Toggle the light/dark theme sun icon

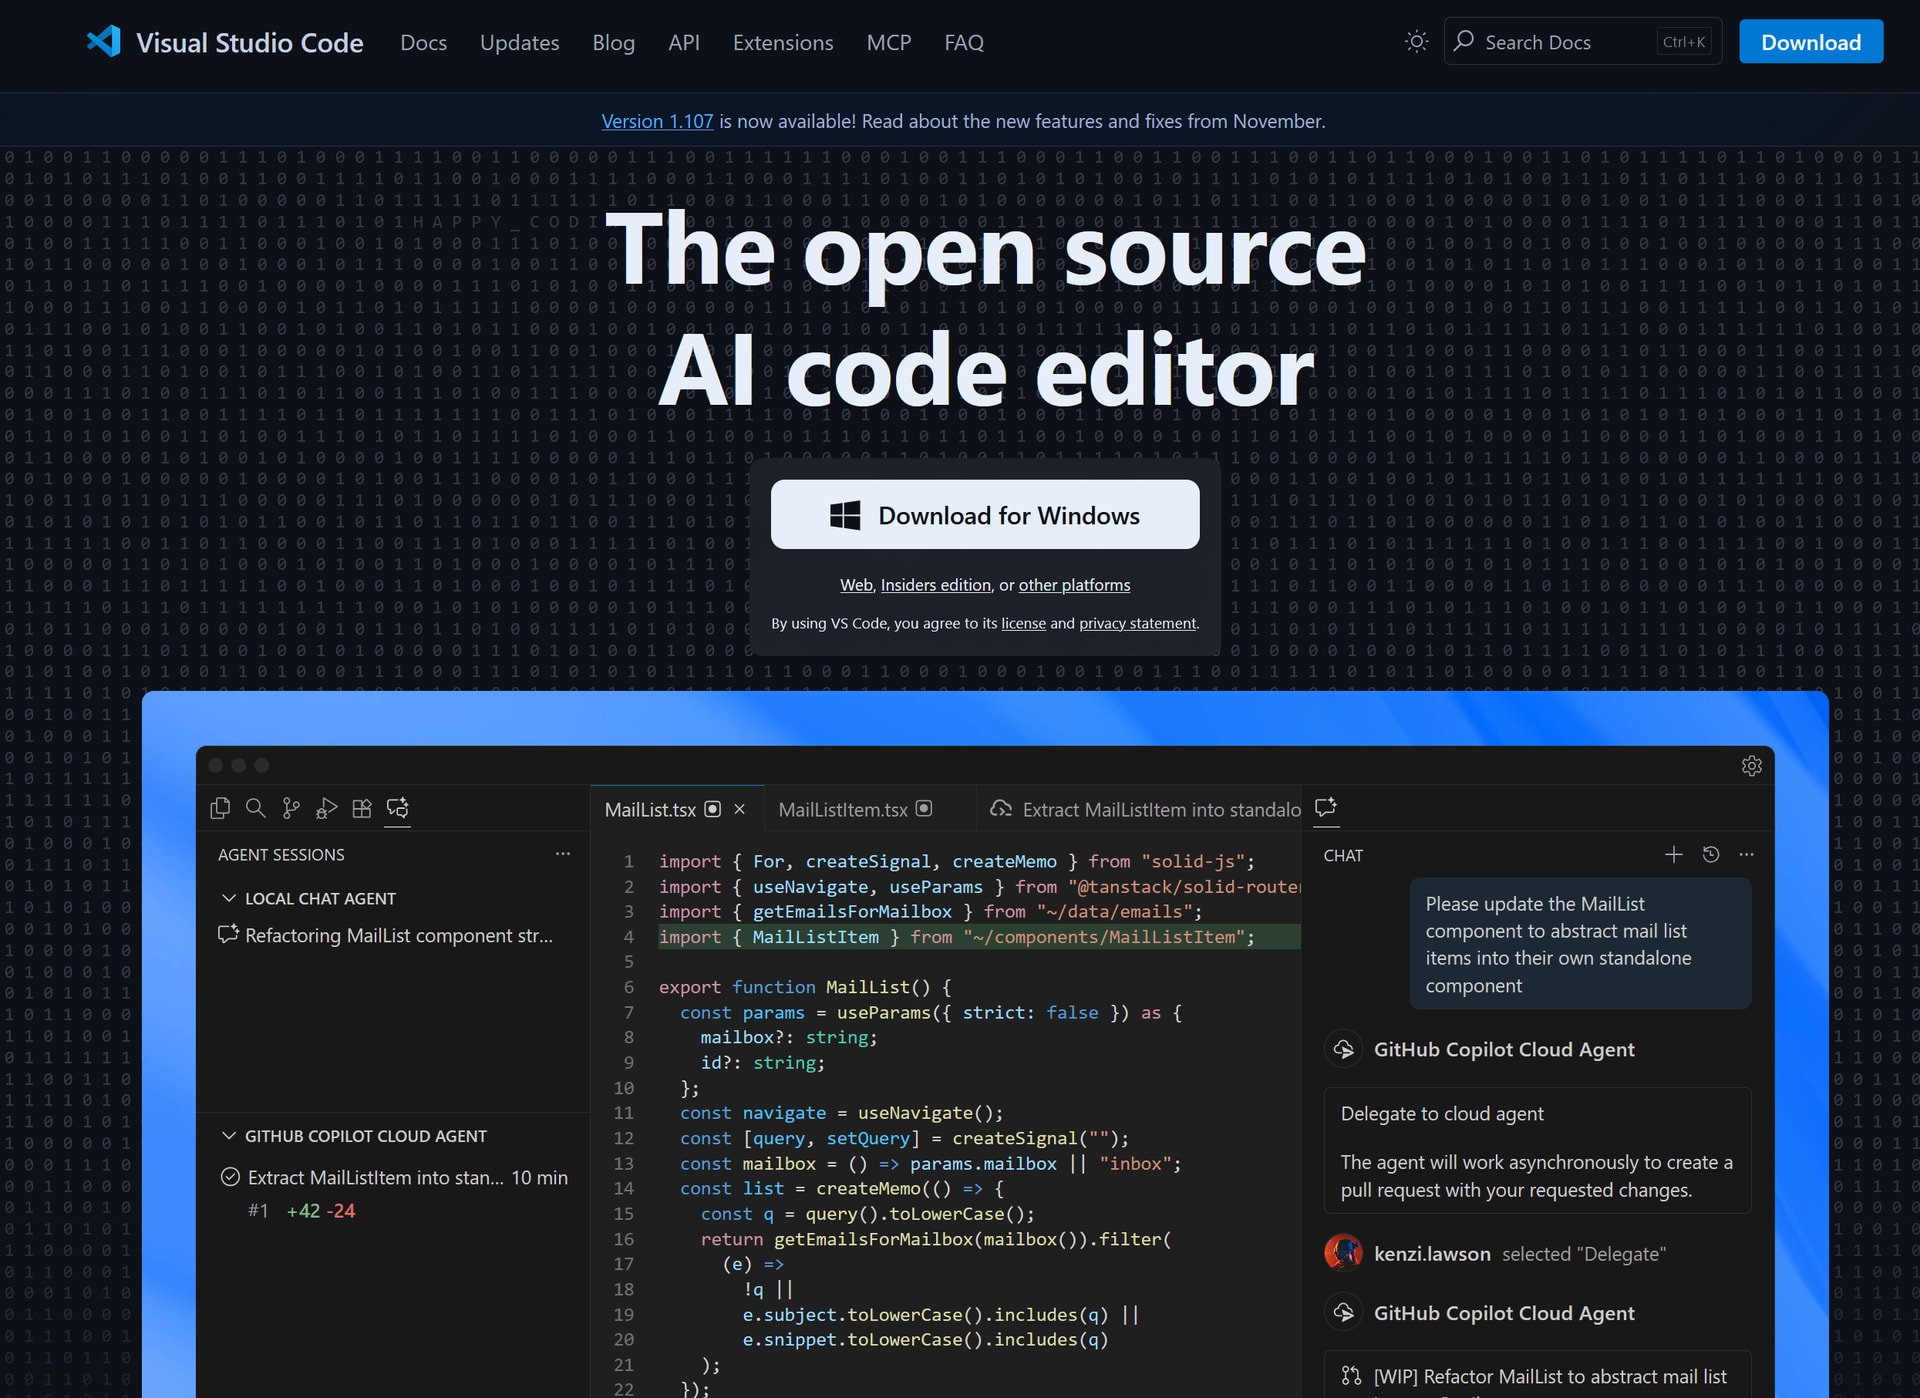click(1416, 42)
